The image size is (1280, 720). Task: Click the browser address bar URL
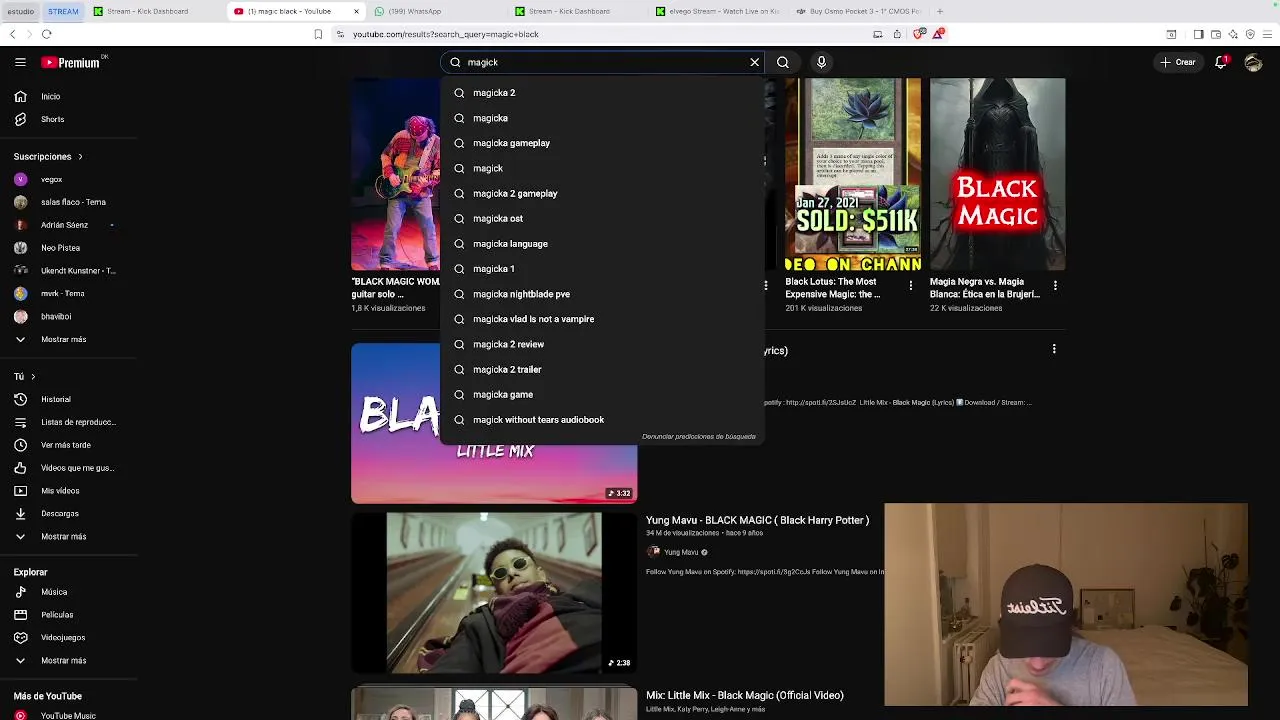446,34
